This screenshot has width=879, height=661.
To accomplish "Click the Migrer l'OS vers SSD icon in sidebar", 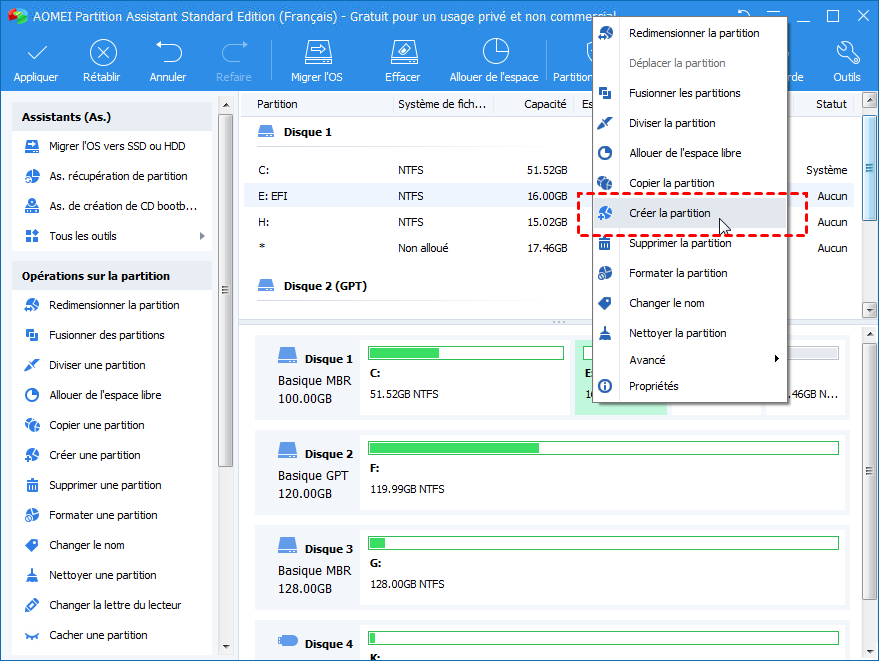I will pyautogui.click(x=32, y=146).
